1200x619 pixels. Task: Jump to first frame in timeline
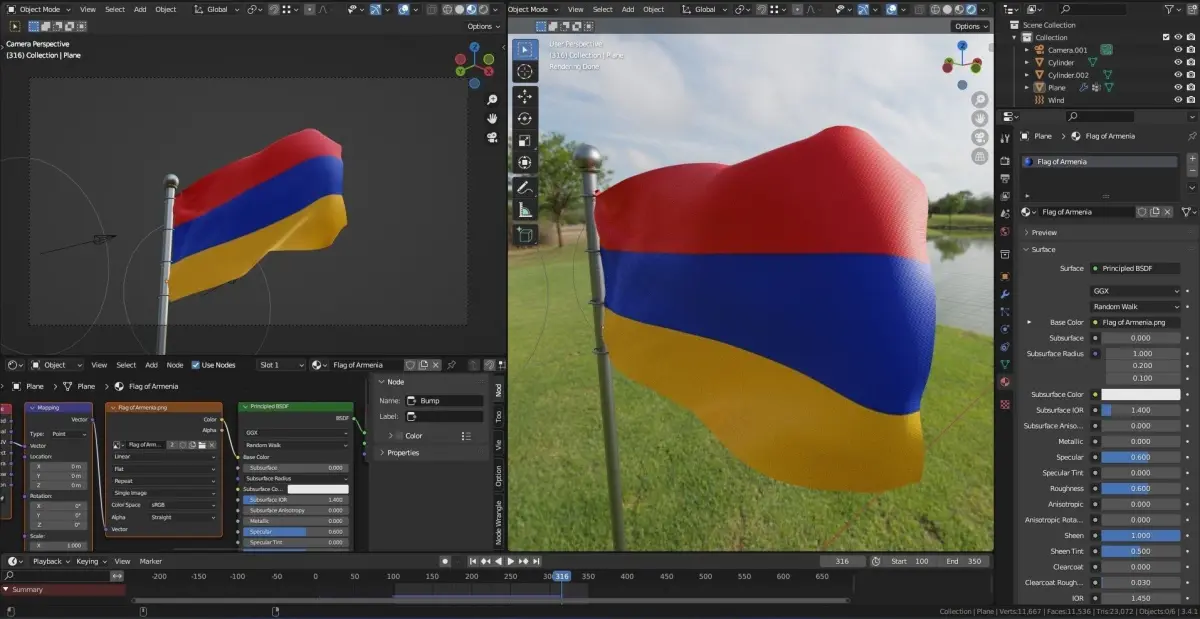tap(474, 561)
